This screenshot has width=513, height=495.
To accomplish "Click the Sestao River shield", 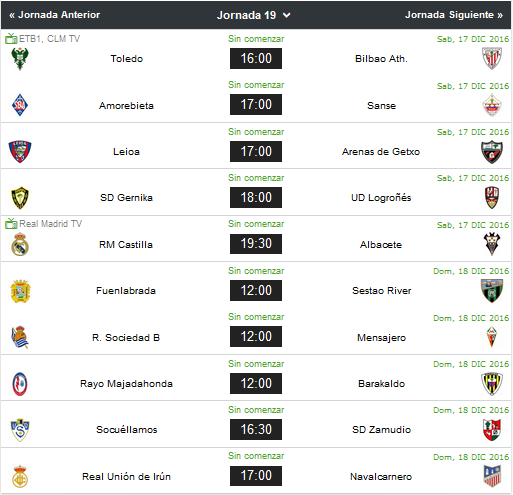I will [492, 291].
